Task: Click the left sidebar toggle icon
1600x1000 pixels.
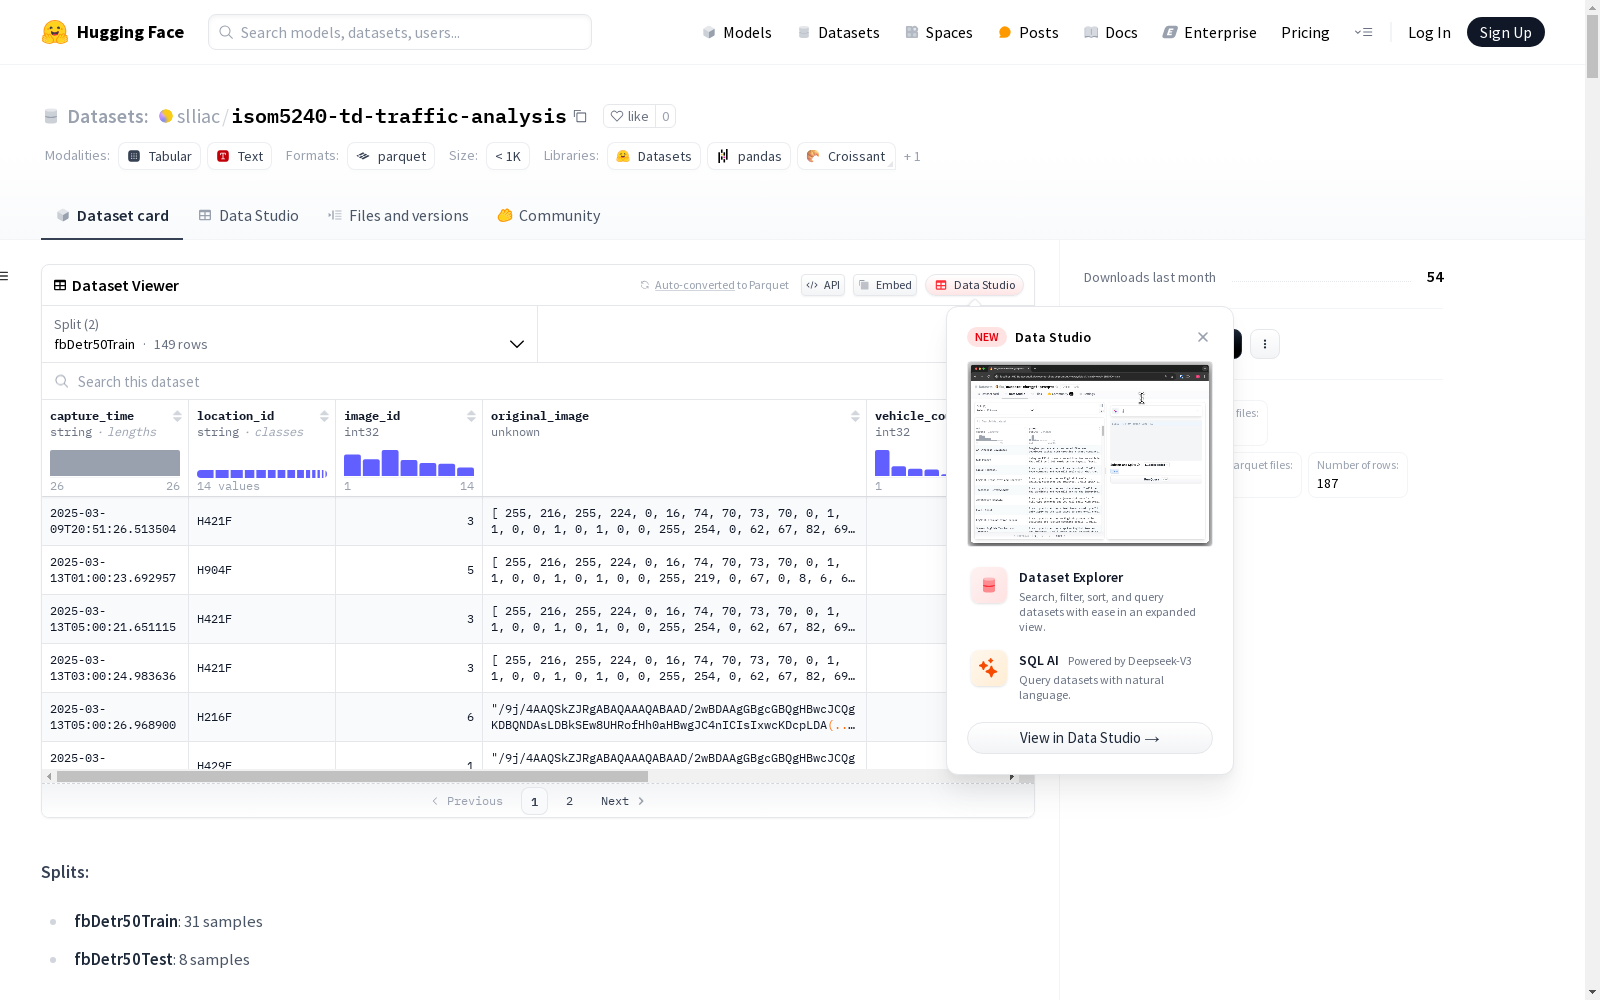Action: tap(5, 276)
